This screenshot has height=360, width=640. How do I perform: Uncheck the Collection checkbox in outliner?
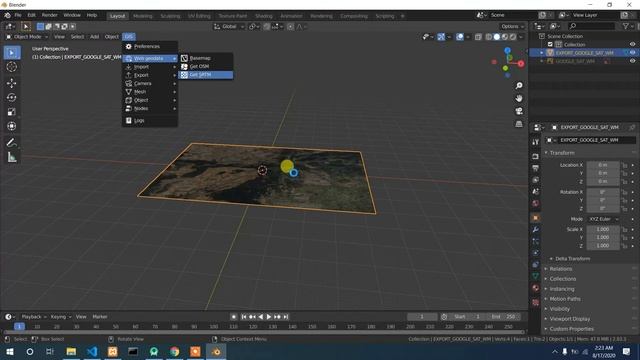tap(550, 44)
